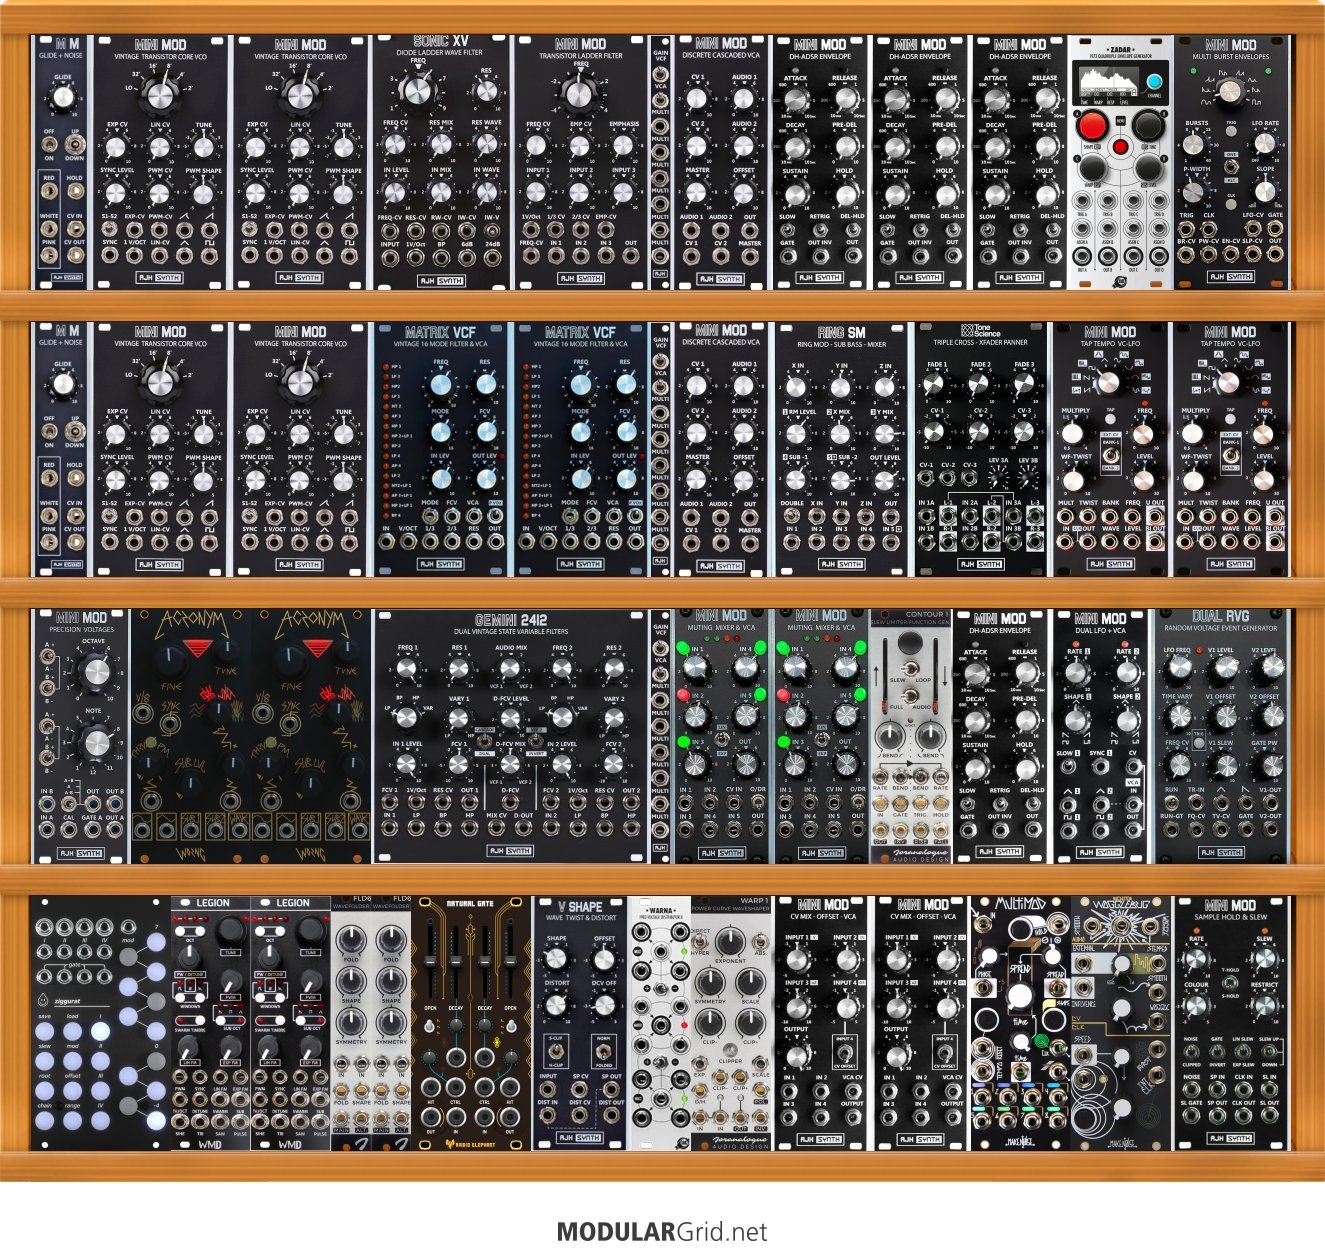Flip the NORM/FOLDED switch on V Shape
This screenshot has height=1253, width=1325.
[602, 1051]
